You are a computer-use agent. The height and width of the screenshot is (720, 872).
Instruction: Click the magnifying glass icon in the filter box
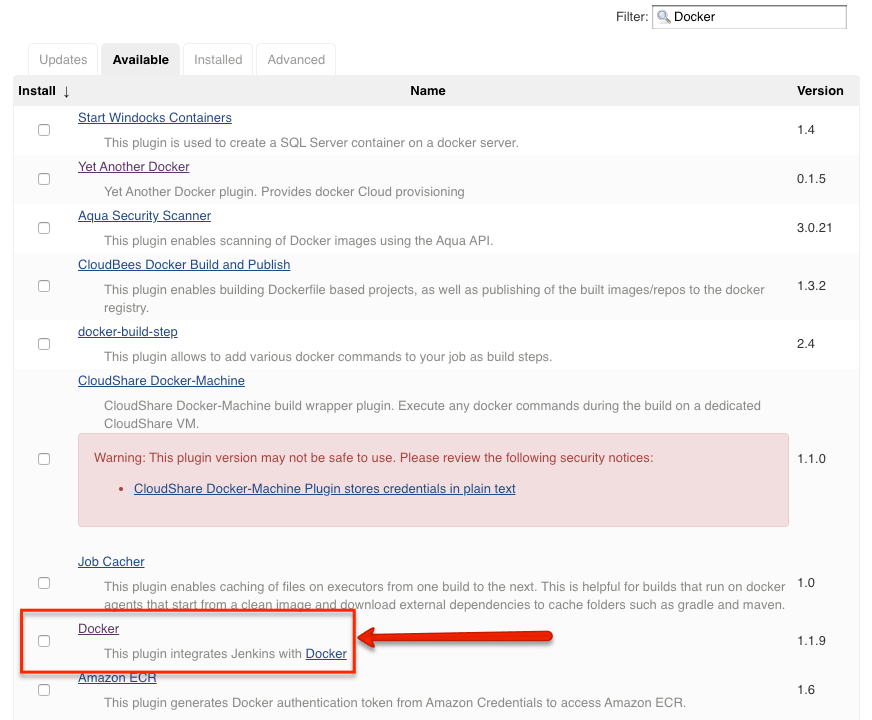click(x=664, y=17)
